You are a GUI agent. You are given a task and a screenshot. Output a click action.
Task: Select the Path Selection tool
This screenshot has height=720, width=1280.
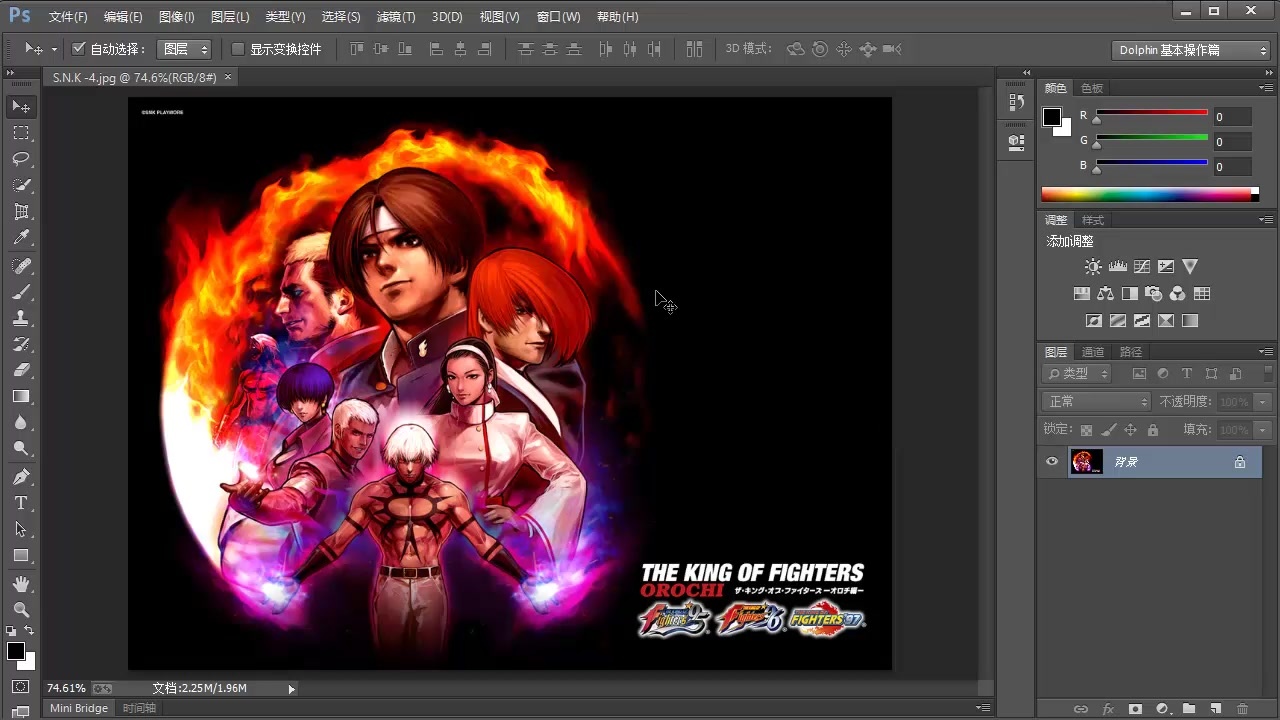point(21,529)
